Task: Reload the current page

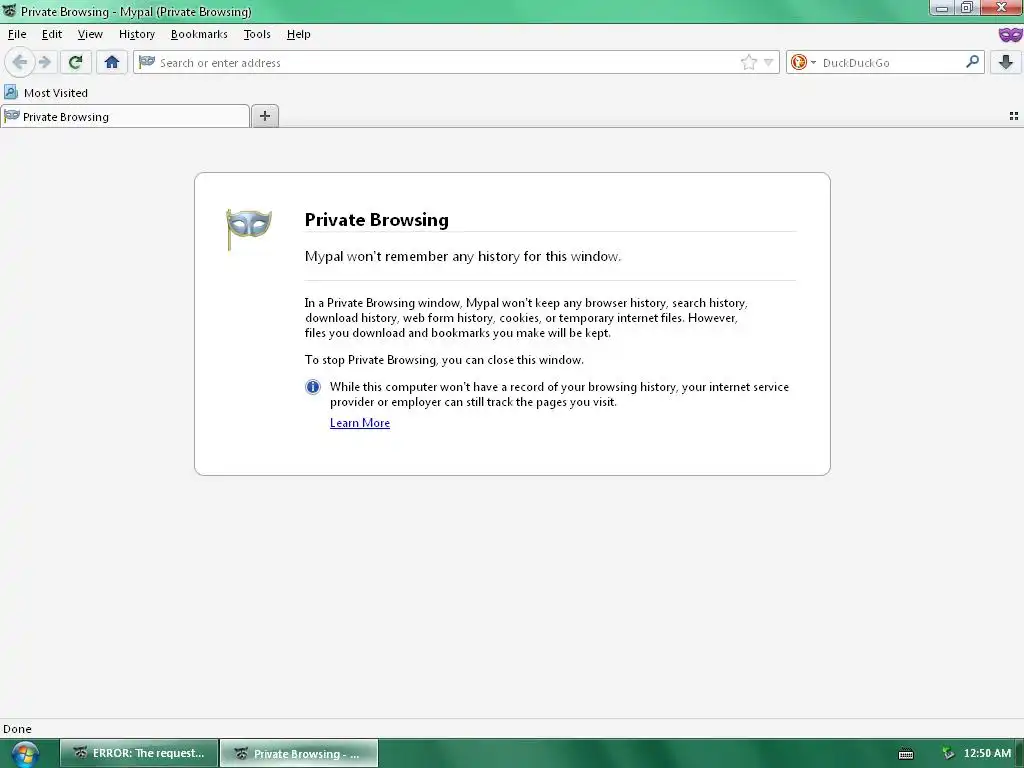Action: [76, 63]
